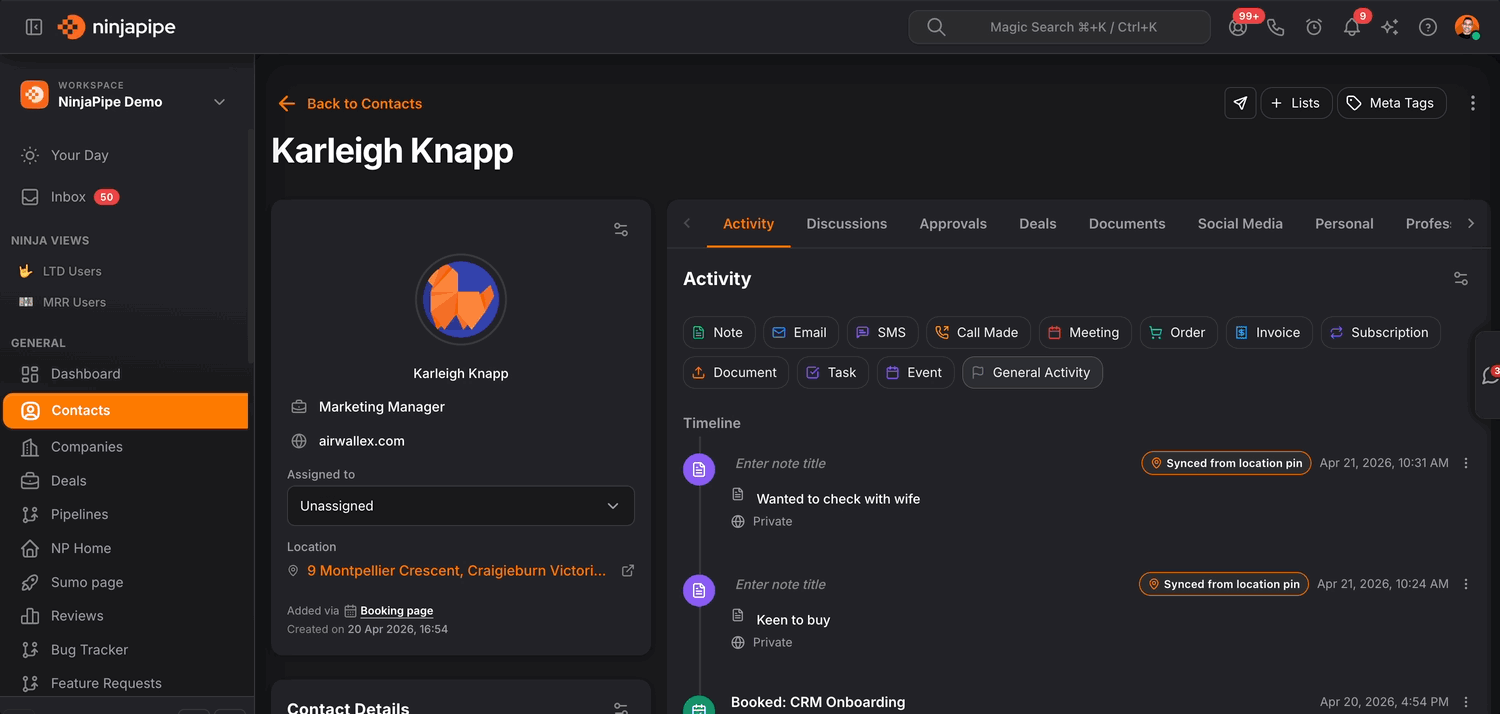Switch to the Discussions tab
1500x714 pixels.
click(x=846, y=224)
